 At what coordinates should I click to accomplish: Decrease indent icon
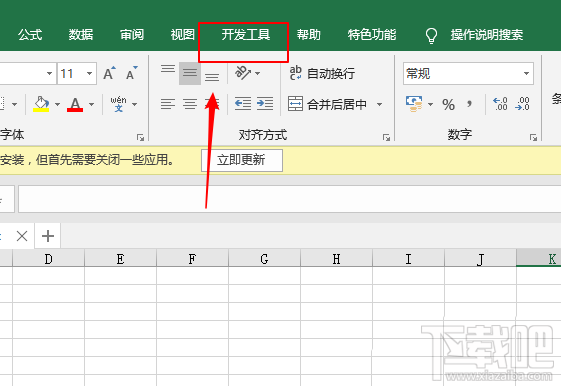coord(243,104)
